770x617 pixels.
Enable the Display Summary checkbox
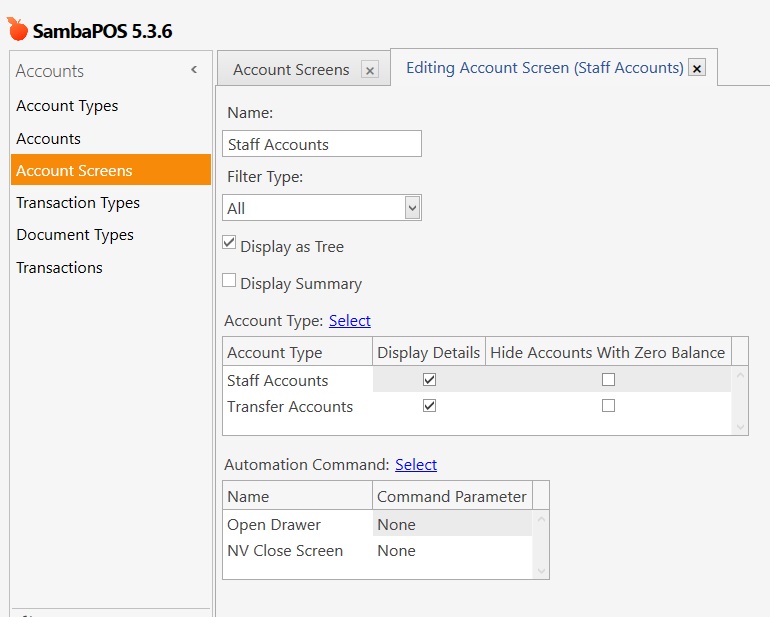click(229, 280)
